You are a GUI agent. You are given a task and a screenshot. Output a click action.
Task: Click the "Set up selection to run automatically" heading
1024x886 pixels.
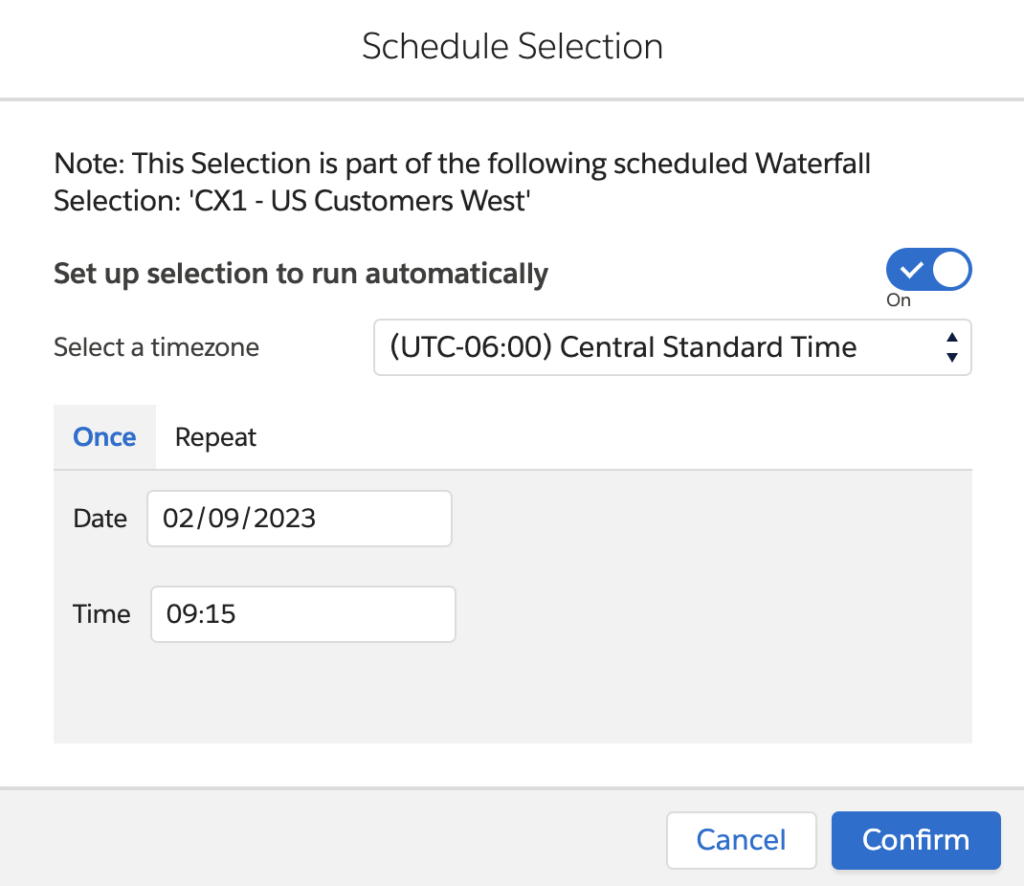300,274
